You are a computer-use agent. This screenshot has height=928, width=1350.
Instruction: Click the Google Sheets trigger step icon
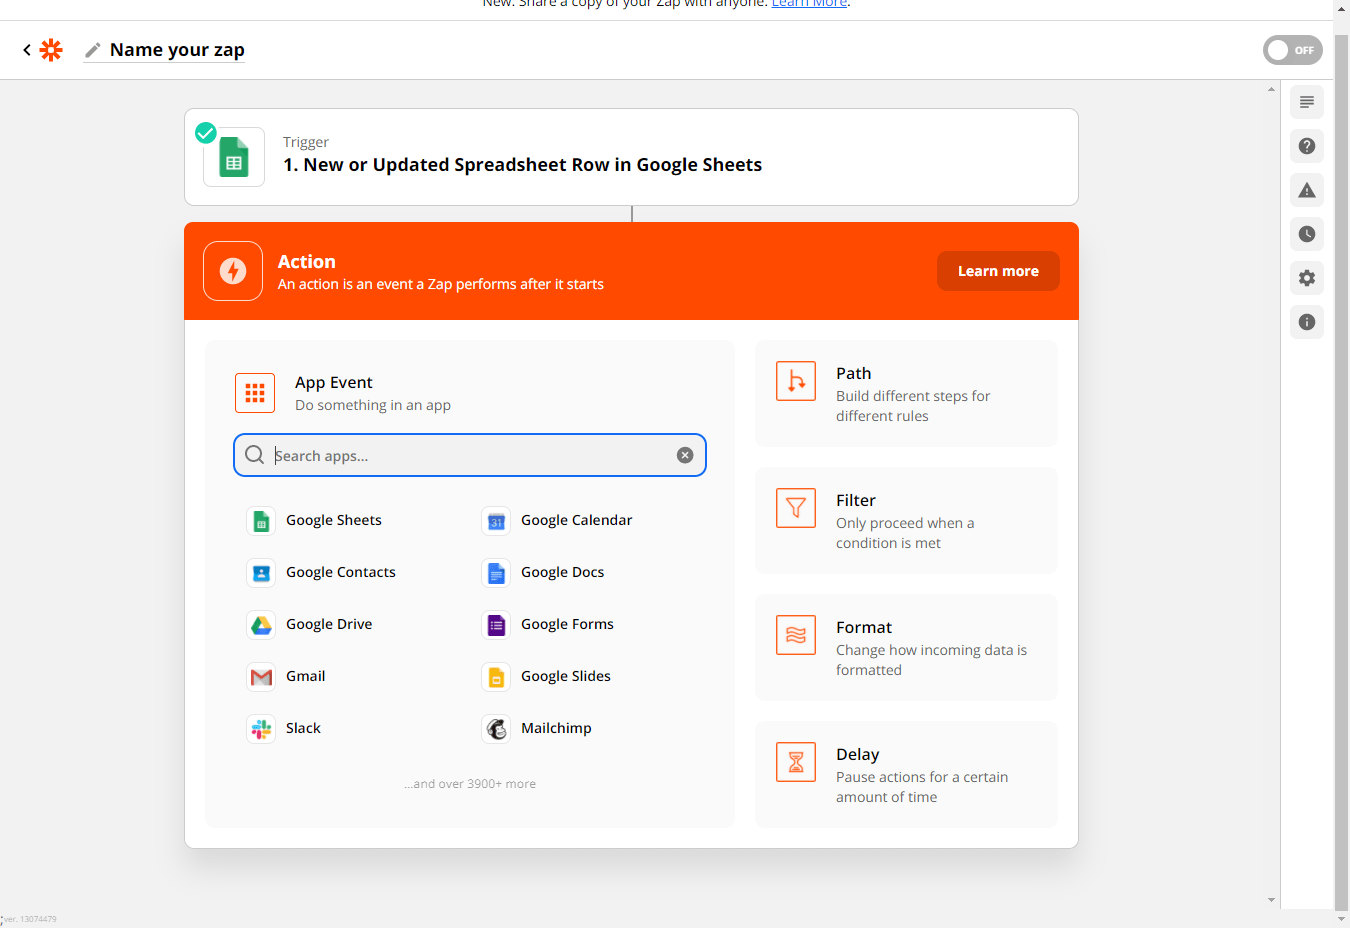(234, 157)
